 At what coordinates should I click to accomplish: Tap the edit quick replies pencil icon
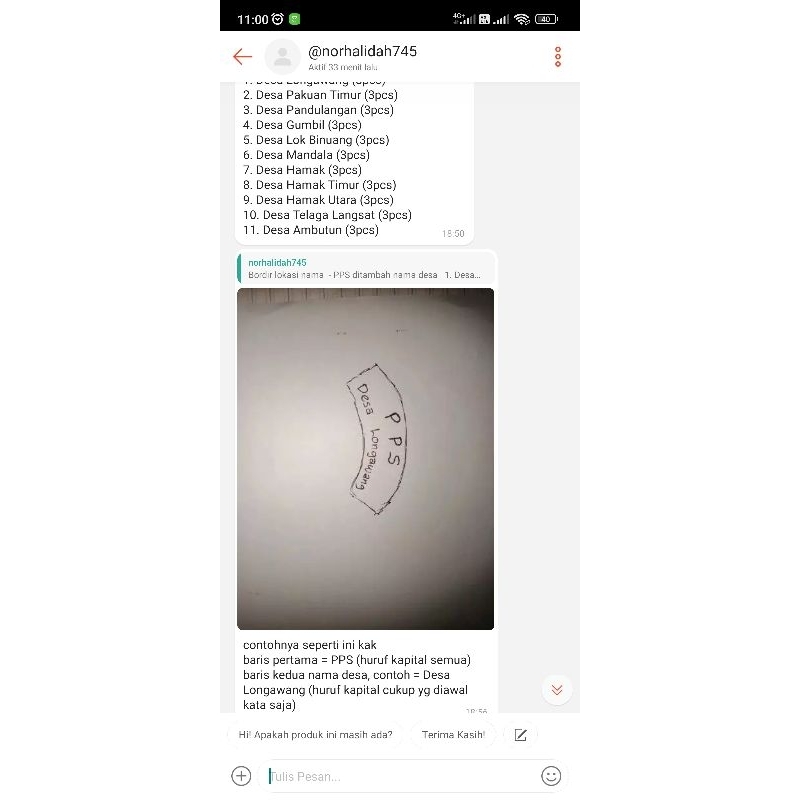coord(520,735)
